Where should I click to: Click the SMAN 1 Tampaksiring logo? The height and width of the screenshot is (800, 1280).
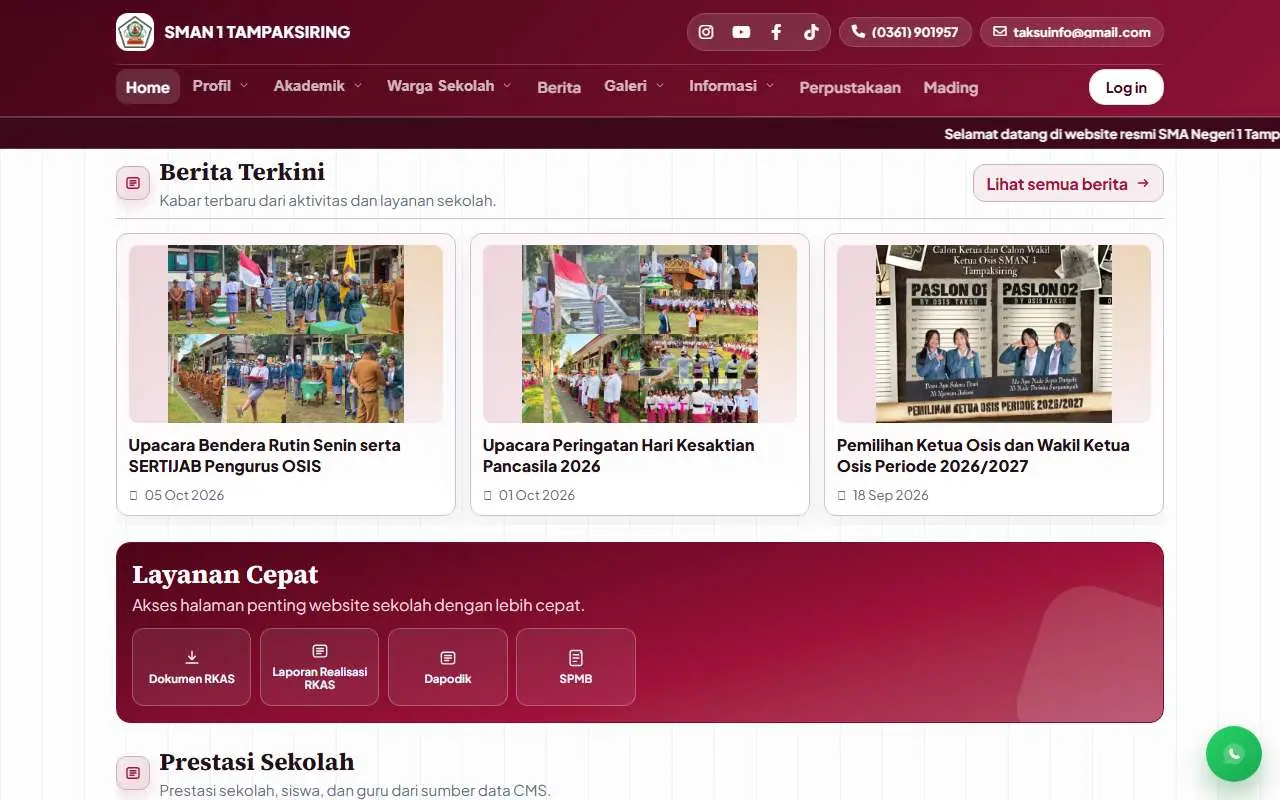(x=135, y=32)
